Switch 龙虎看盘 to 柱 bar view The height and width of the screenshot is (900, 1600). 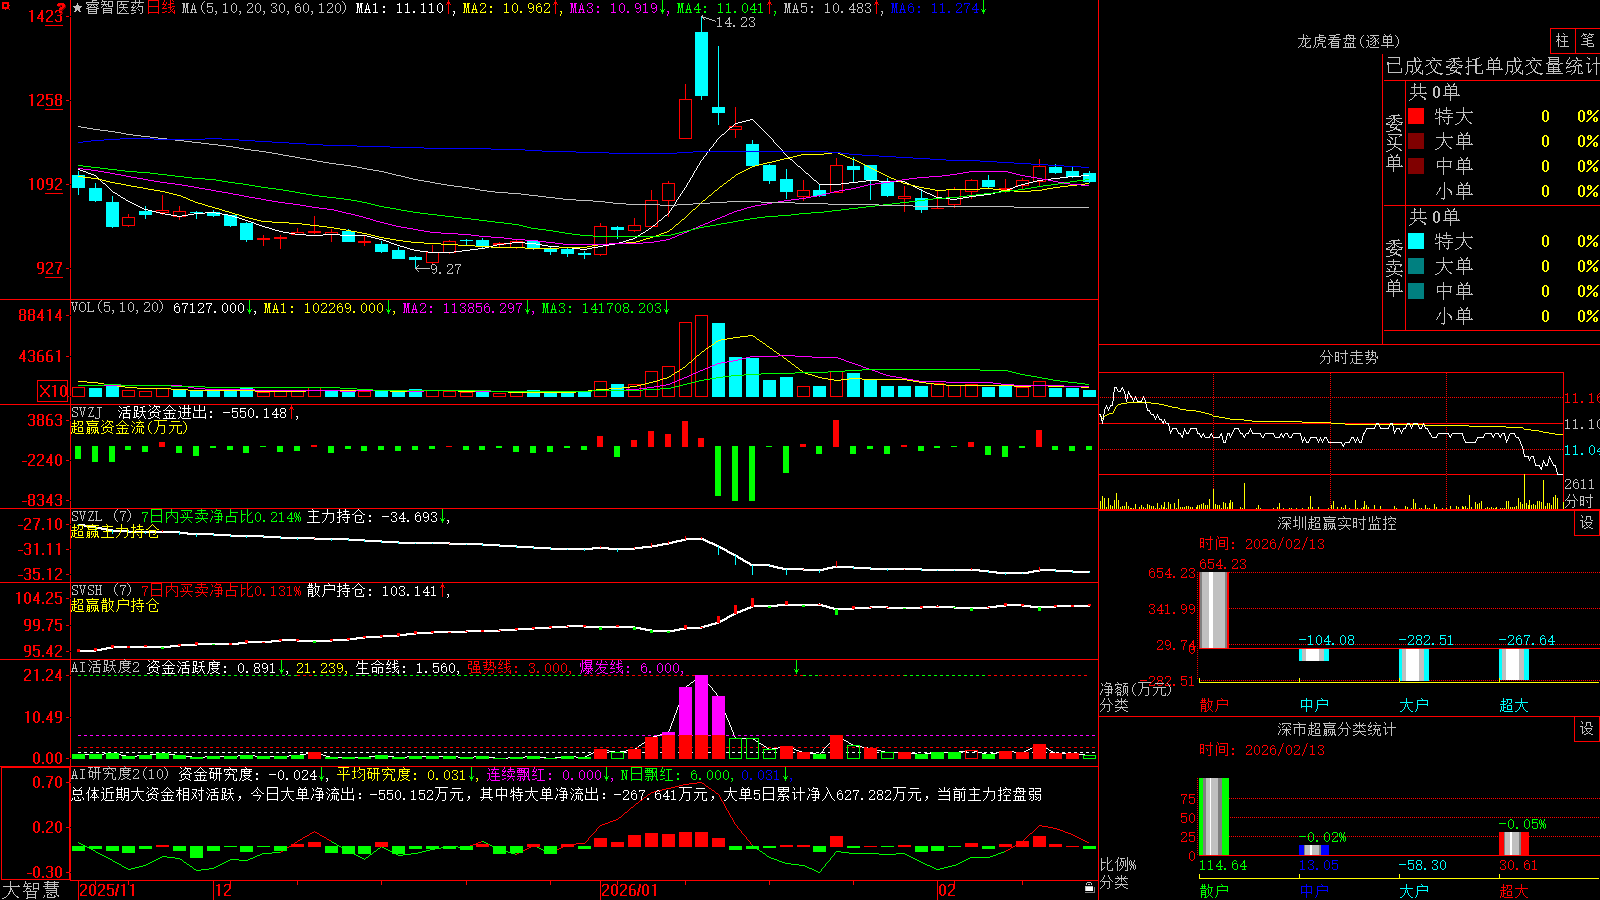point(1562,40)
